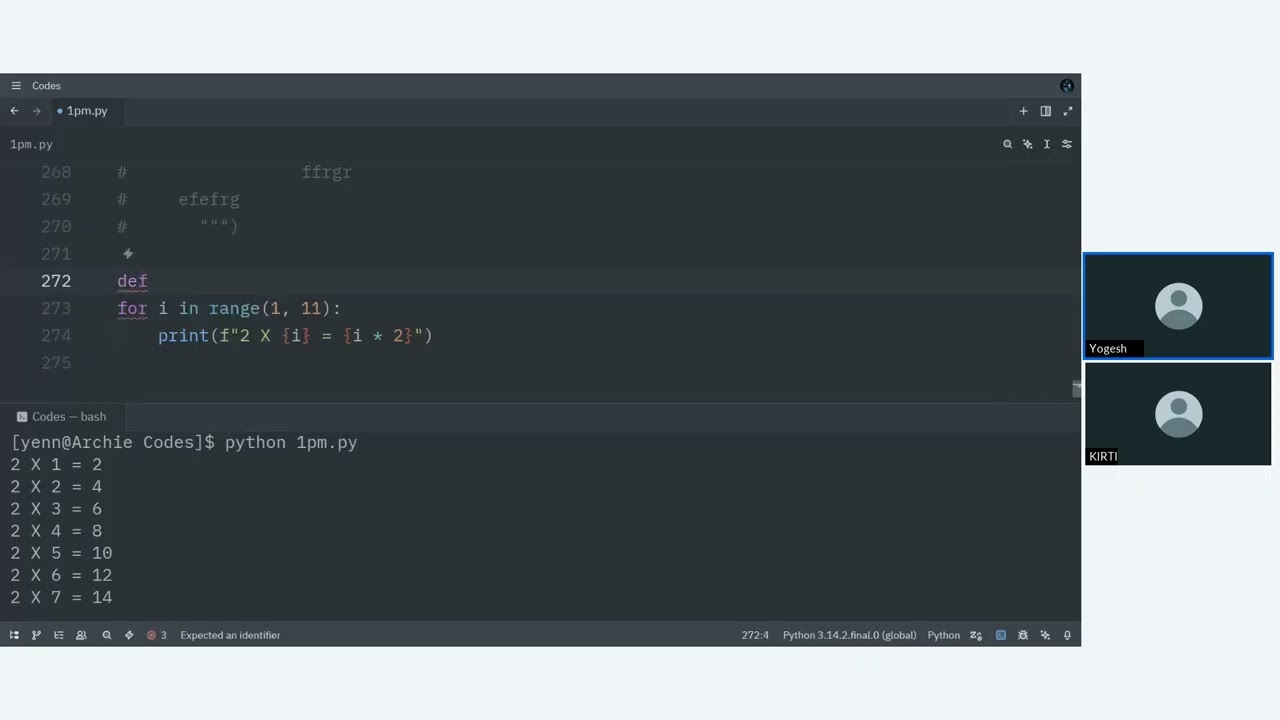This screenshot has width=1280, height=720.
Task: Open the inline AI assist sparkle icon
Action: (1027, 144)
